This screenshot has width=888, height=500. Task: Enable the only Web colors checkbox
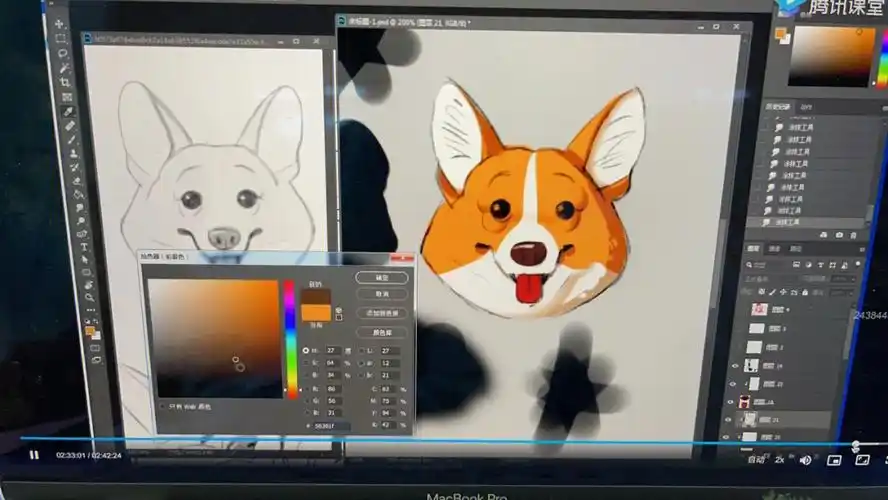[163, 407]
